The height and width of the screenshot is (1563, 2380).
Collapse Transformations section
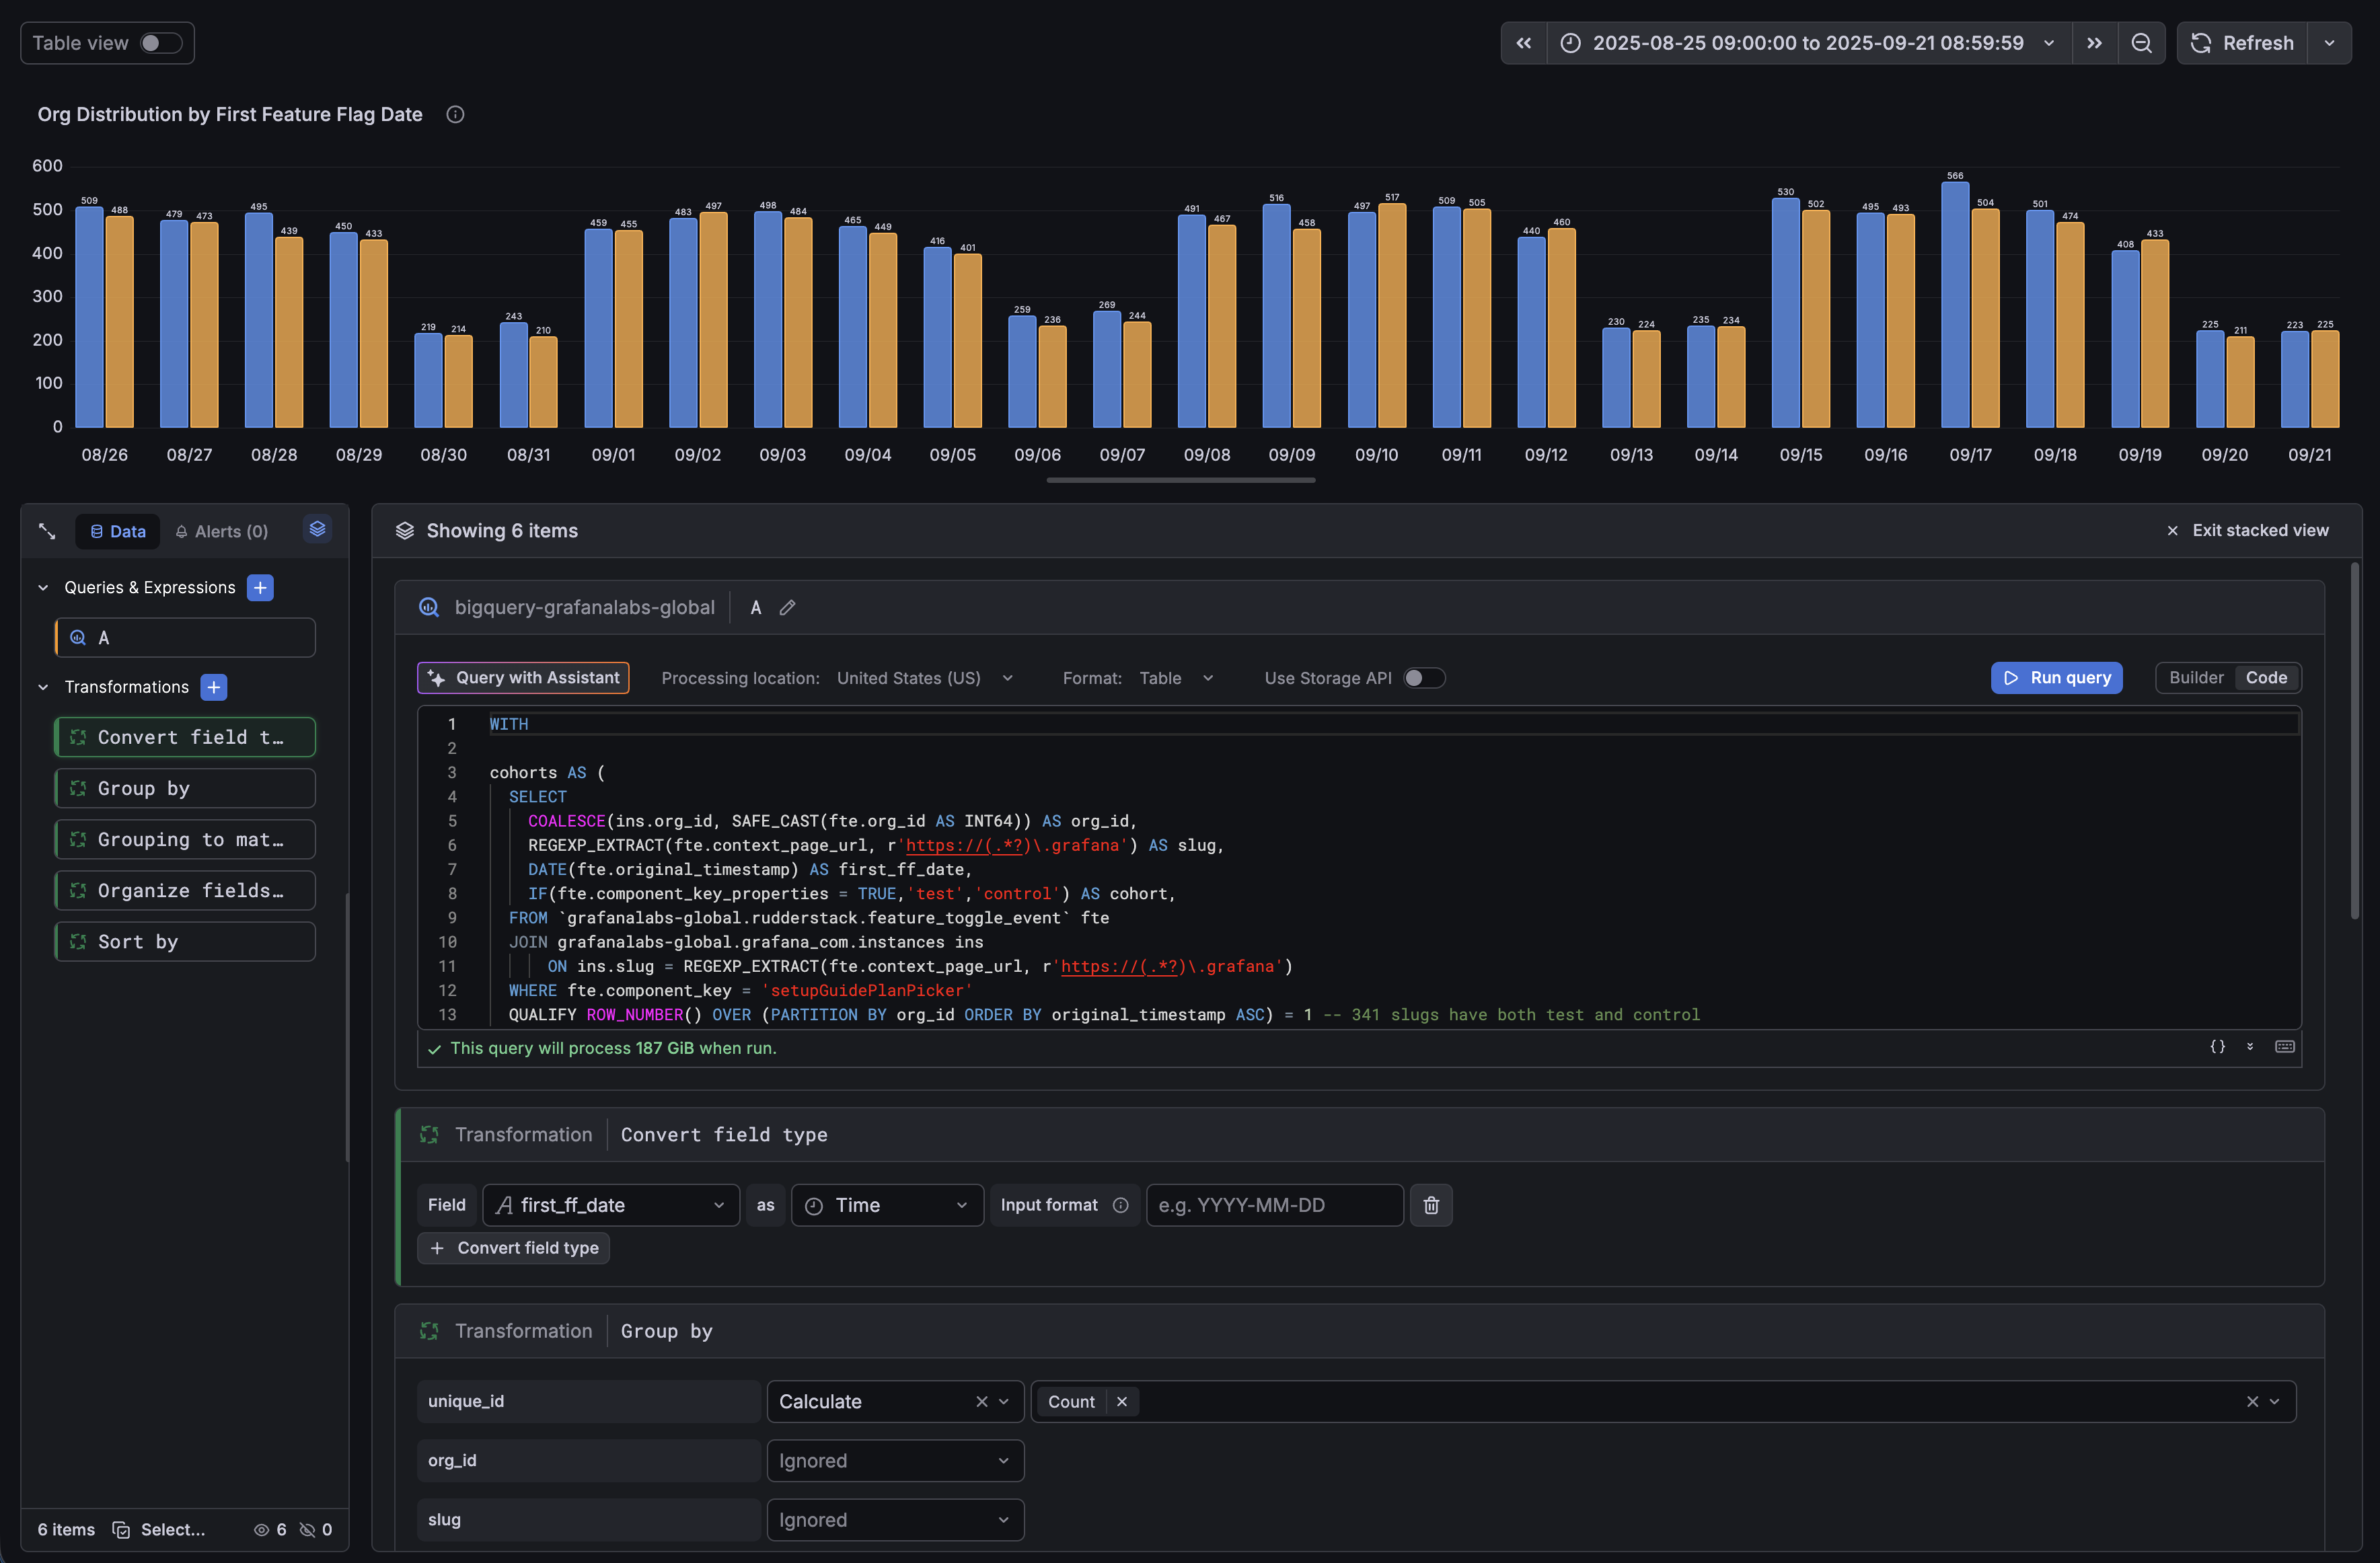[x=43, y=687]
